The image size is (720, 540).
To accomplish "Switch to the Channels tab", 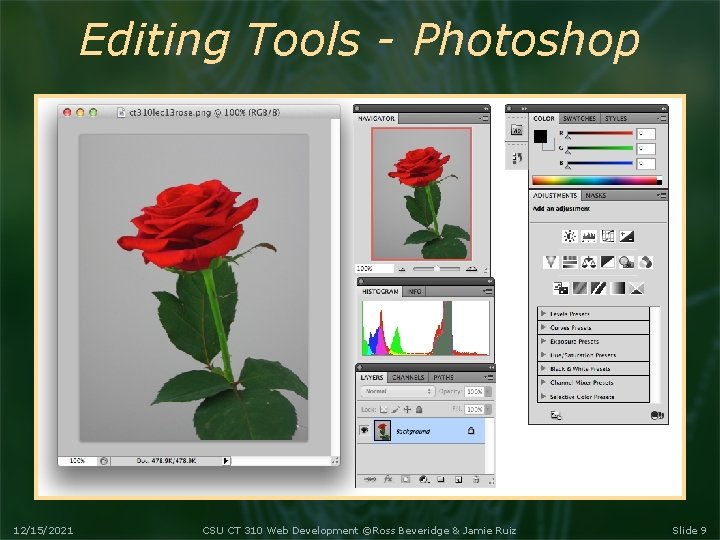I will point(408,377).
